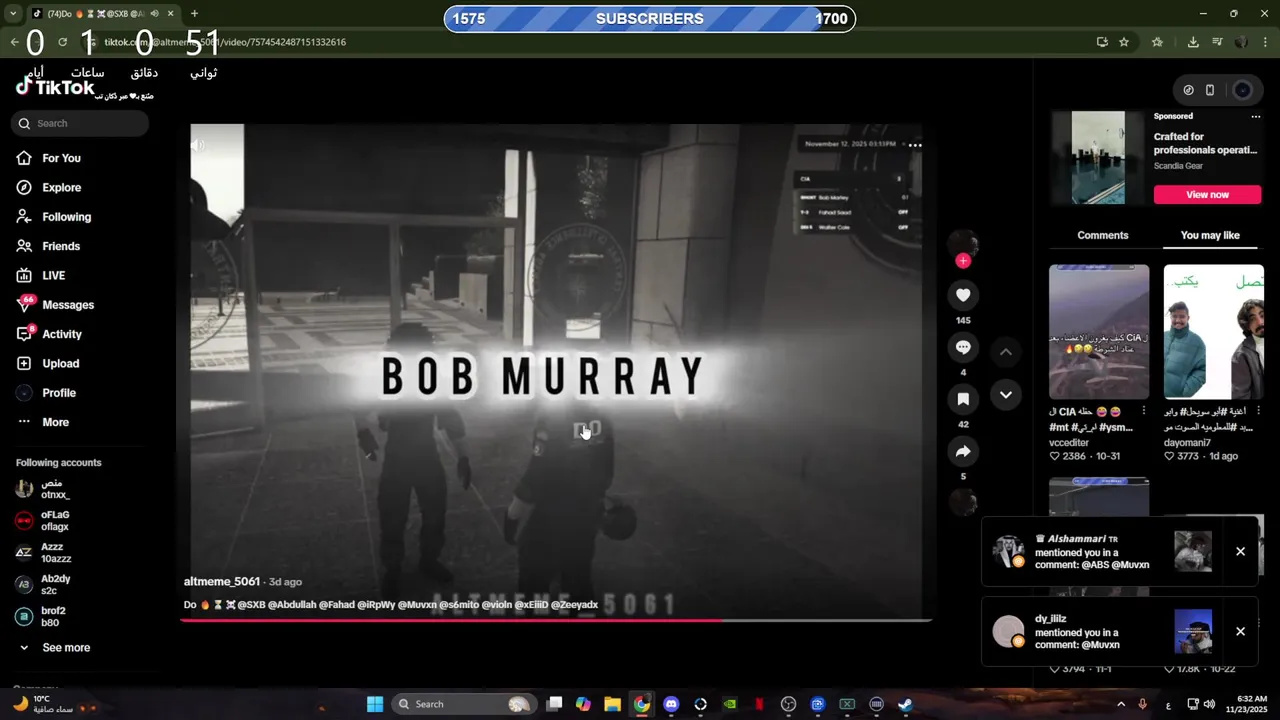Image resolution: width=1280 pixels, height=720 pixels.
Task: Open File Explorer from the taskbar
Action: (x=612, y=704)
